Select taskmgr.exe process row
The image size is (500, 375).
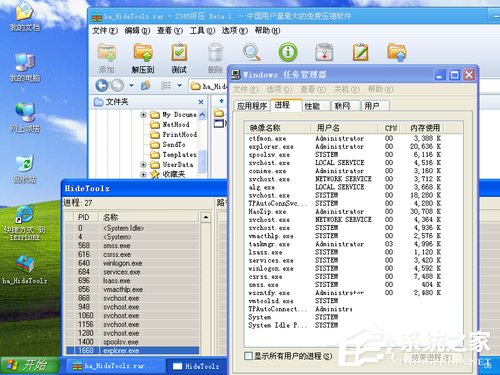[345, 244]
